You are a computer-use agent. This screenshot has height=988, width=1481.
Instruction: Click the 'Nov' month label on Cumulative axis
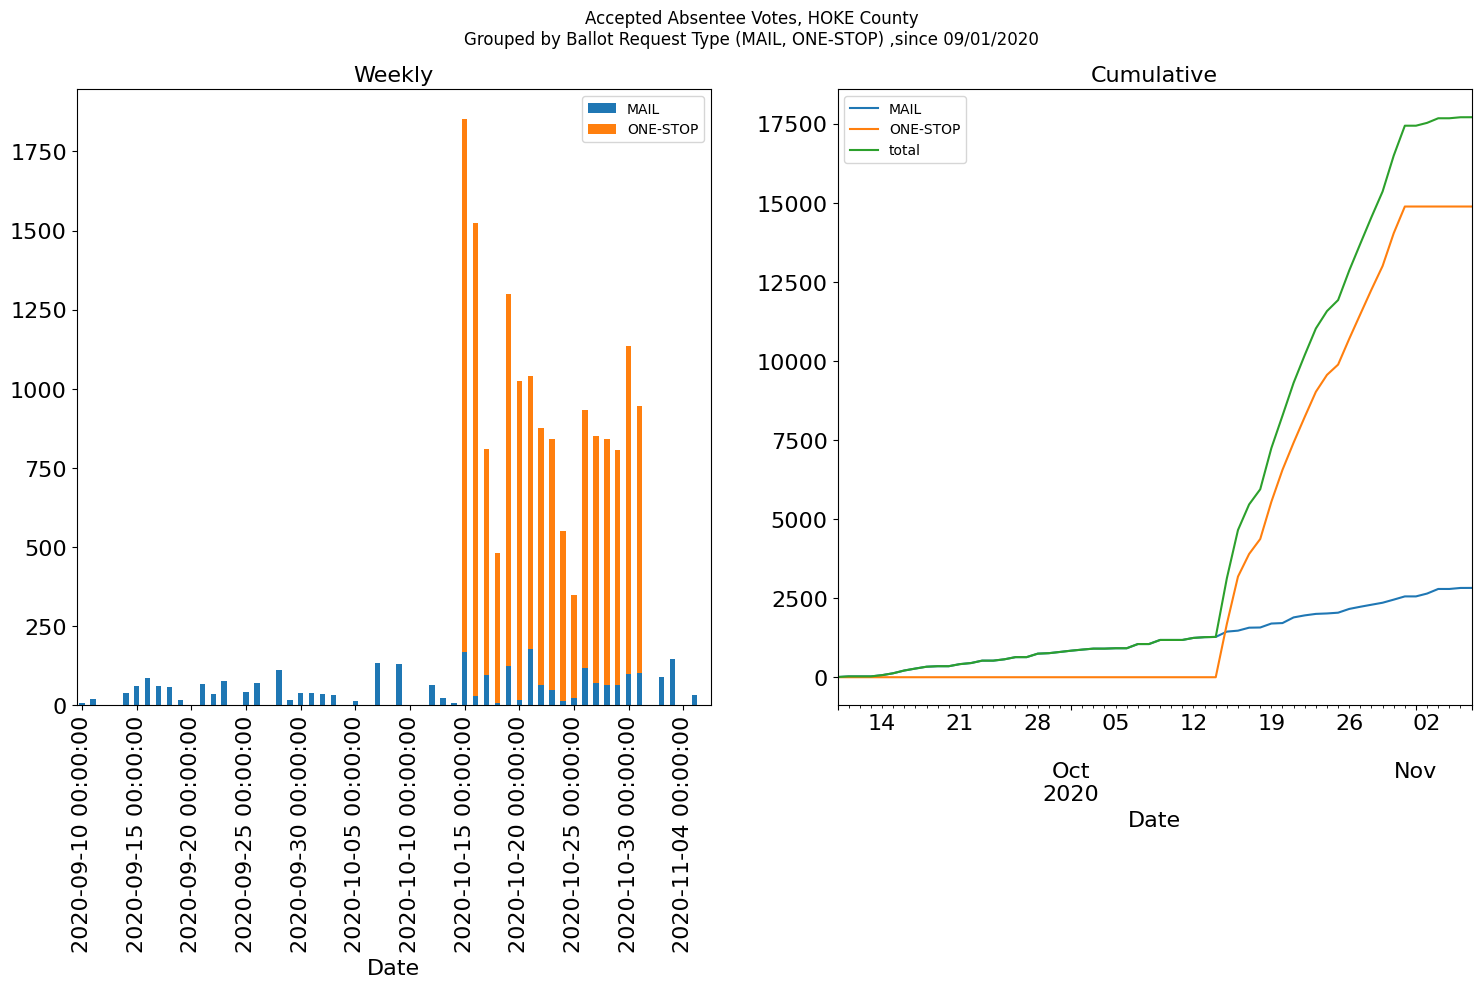(x=1415, y=771)
